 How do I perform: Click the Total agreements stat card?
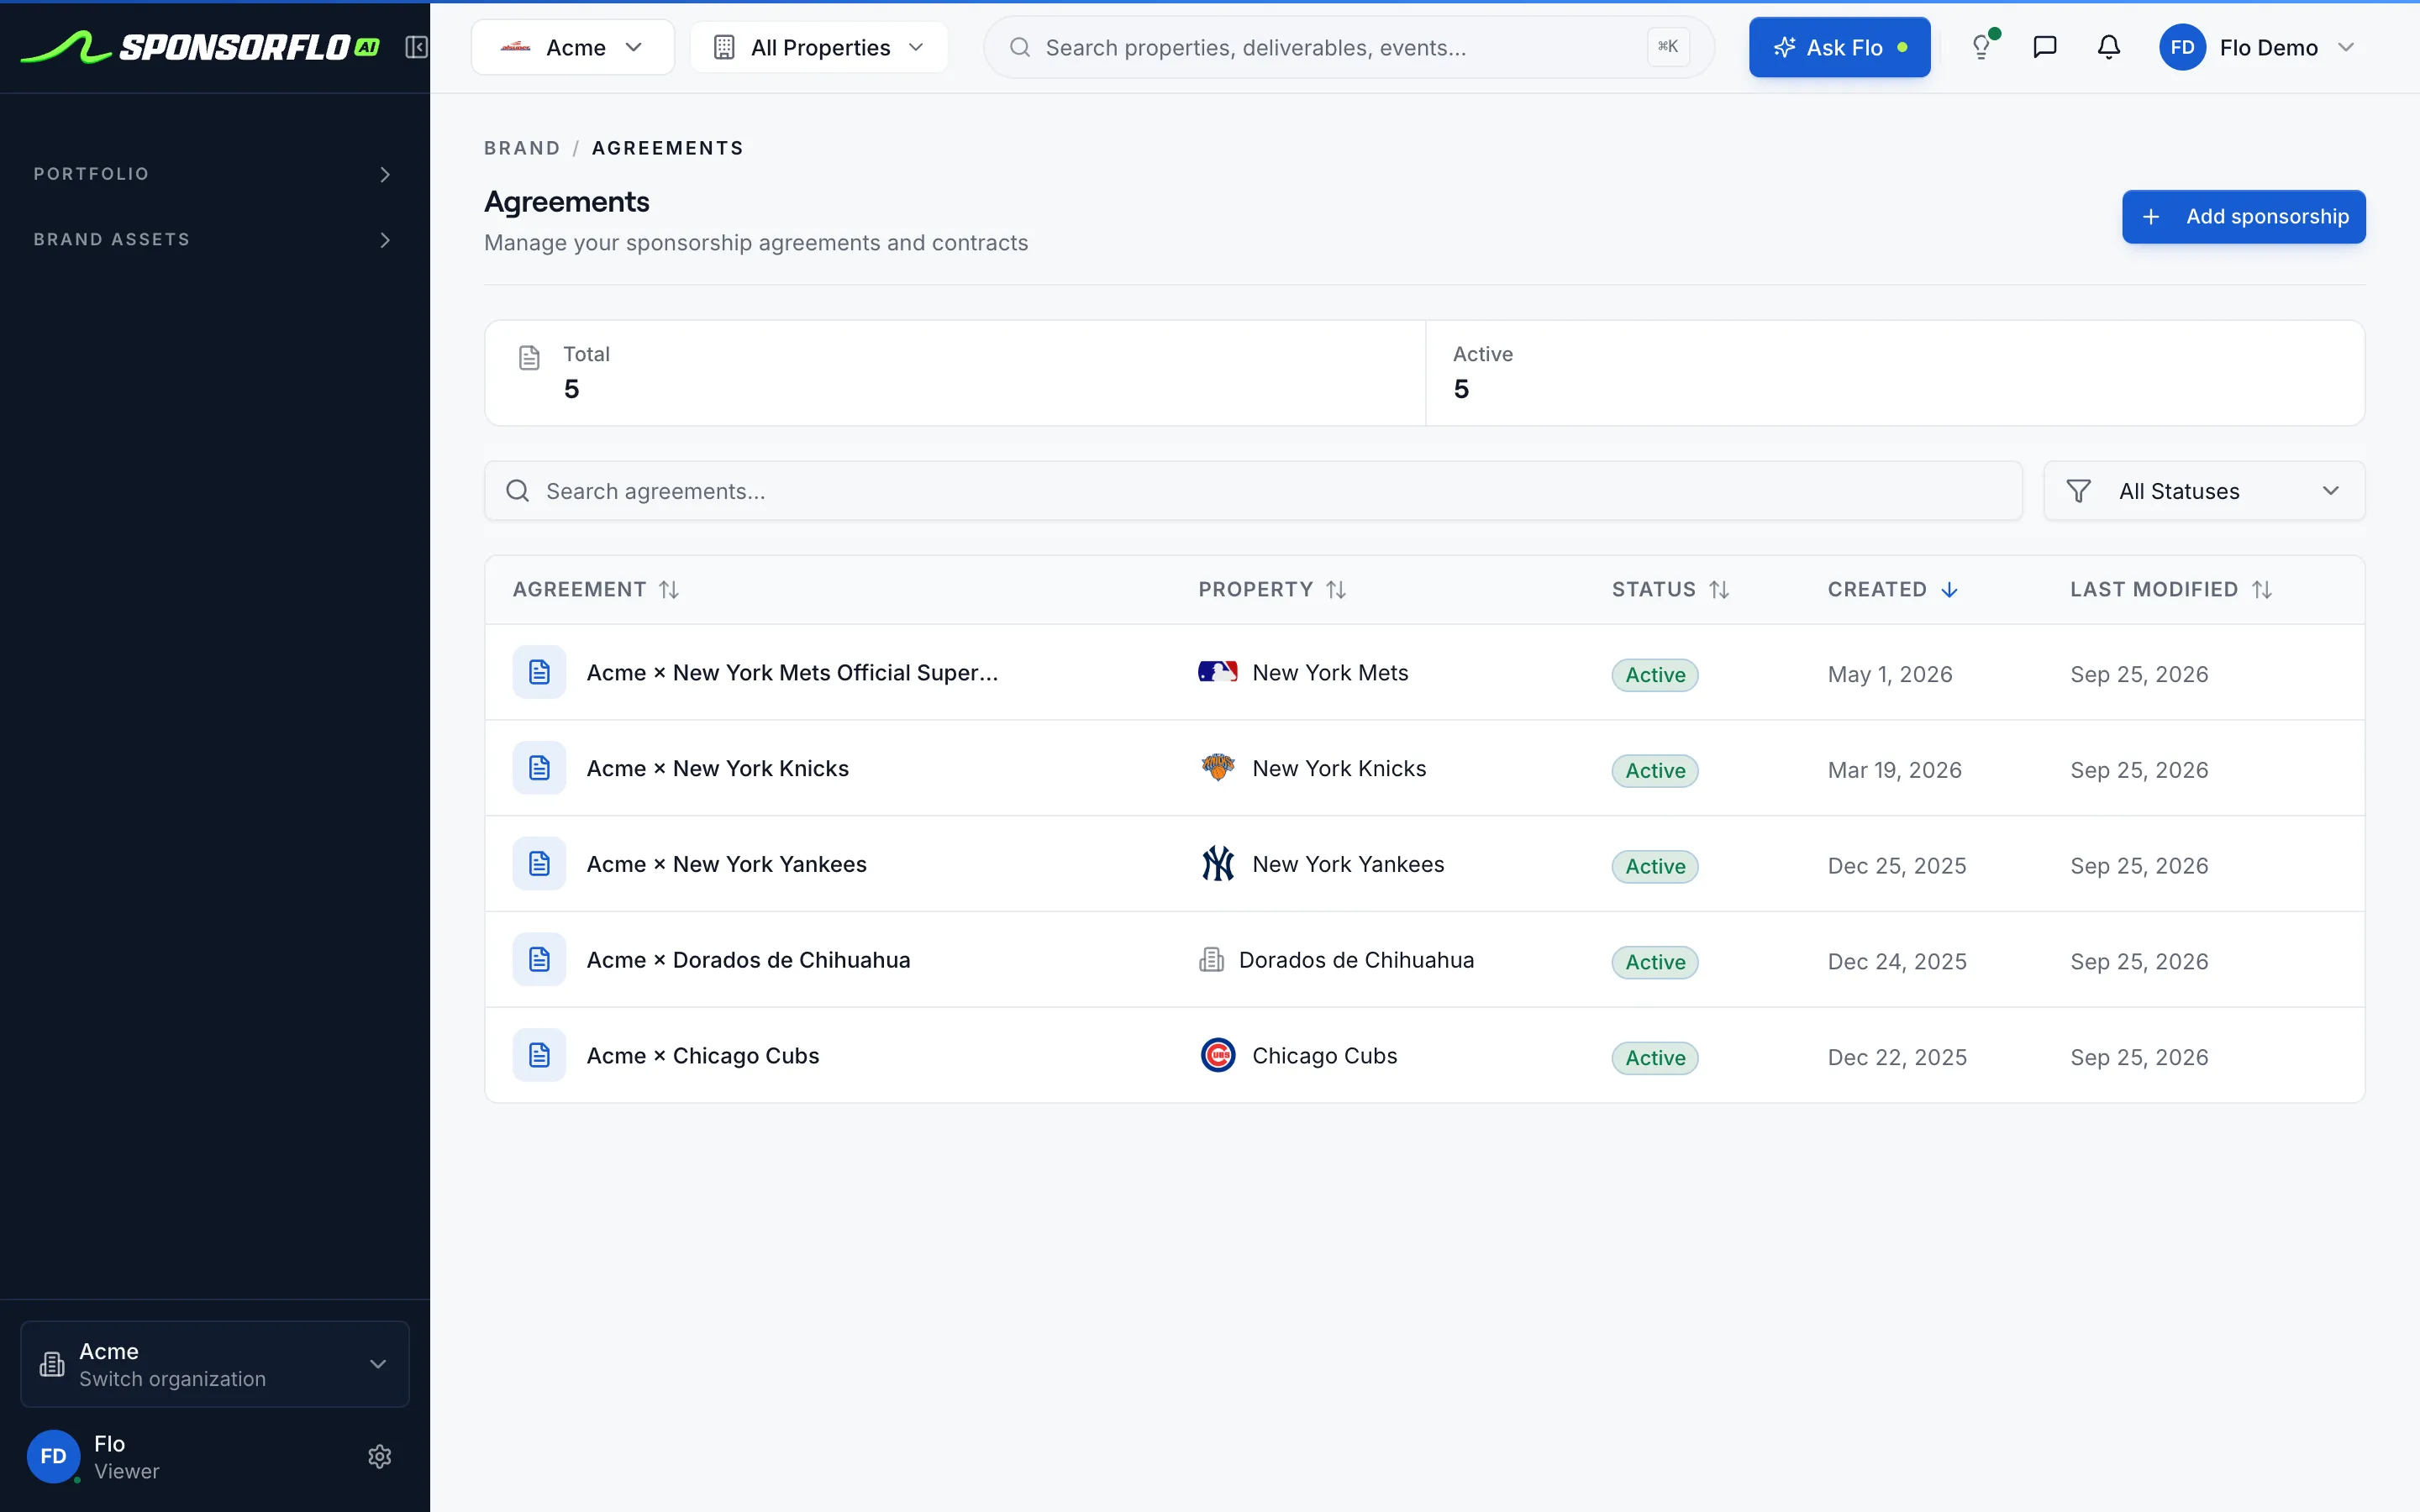pos(955,373)
